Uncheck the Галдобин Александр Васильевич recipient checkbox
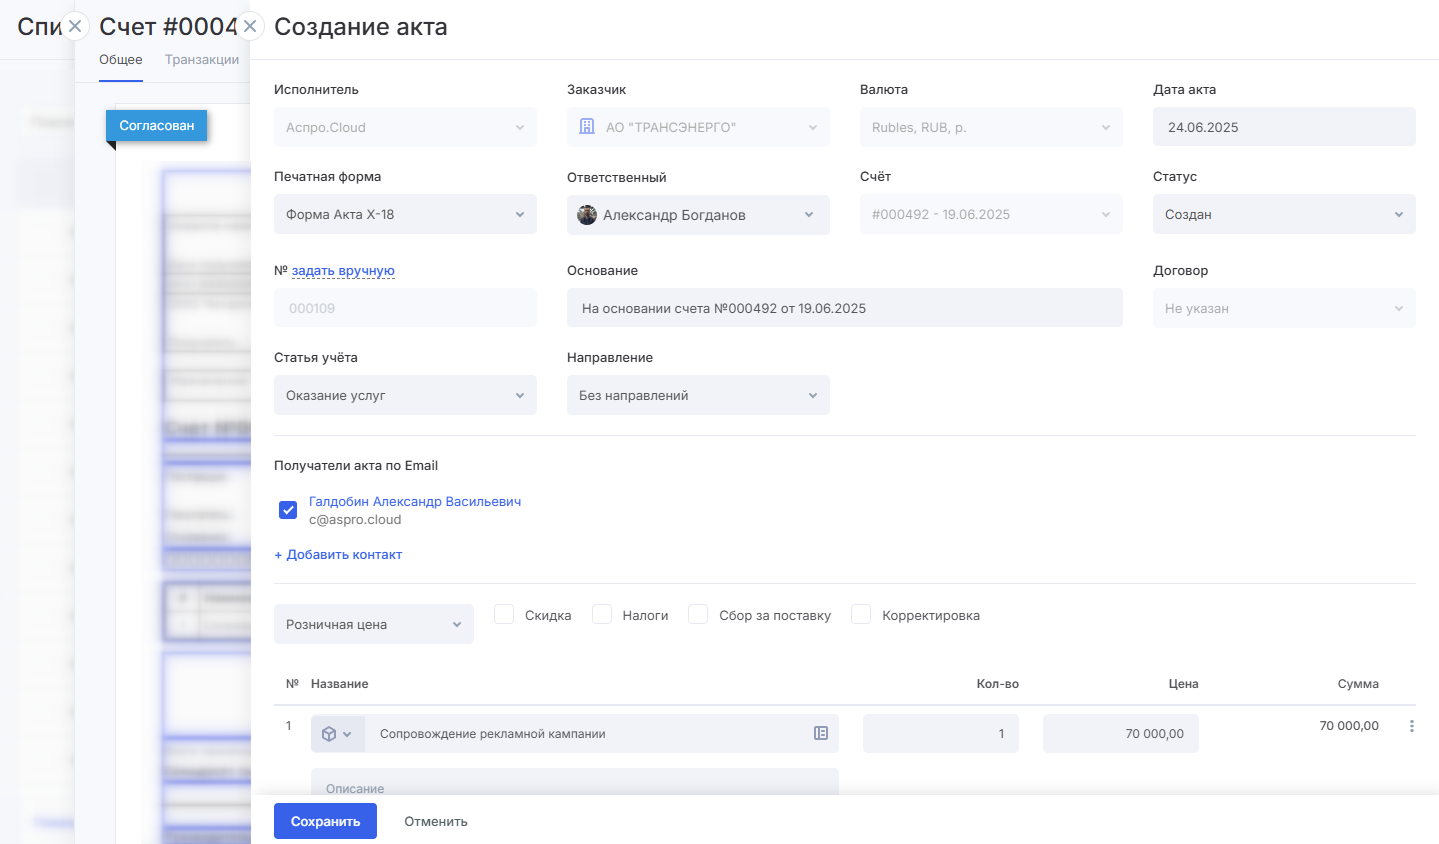The width and height of the screenshot is (1439, 844). 288,510
